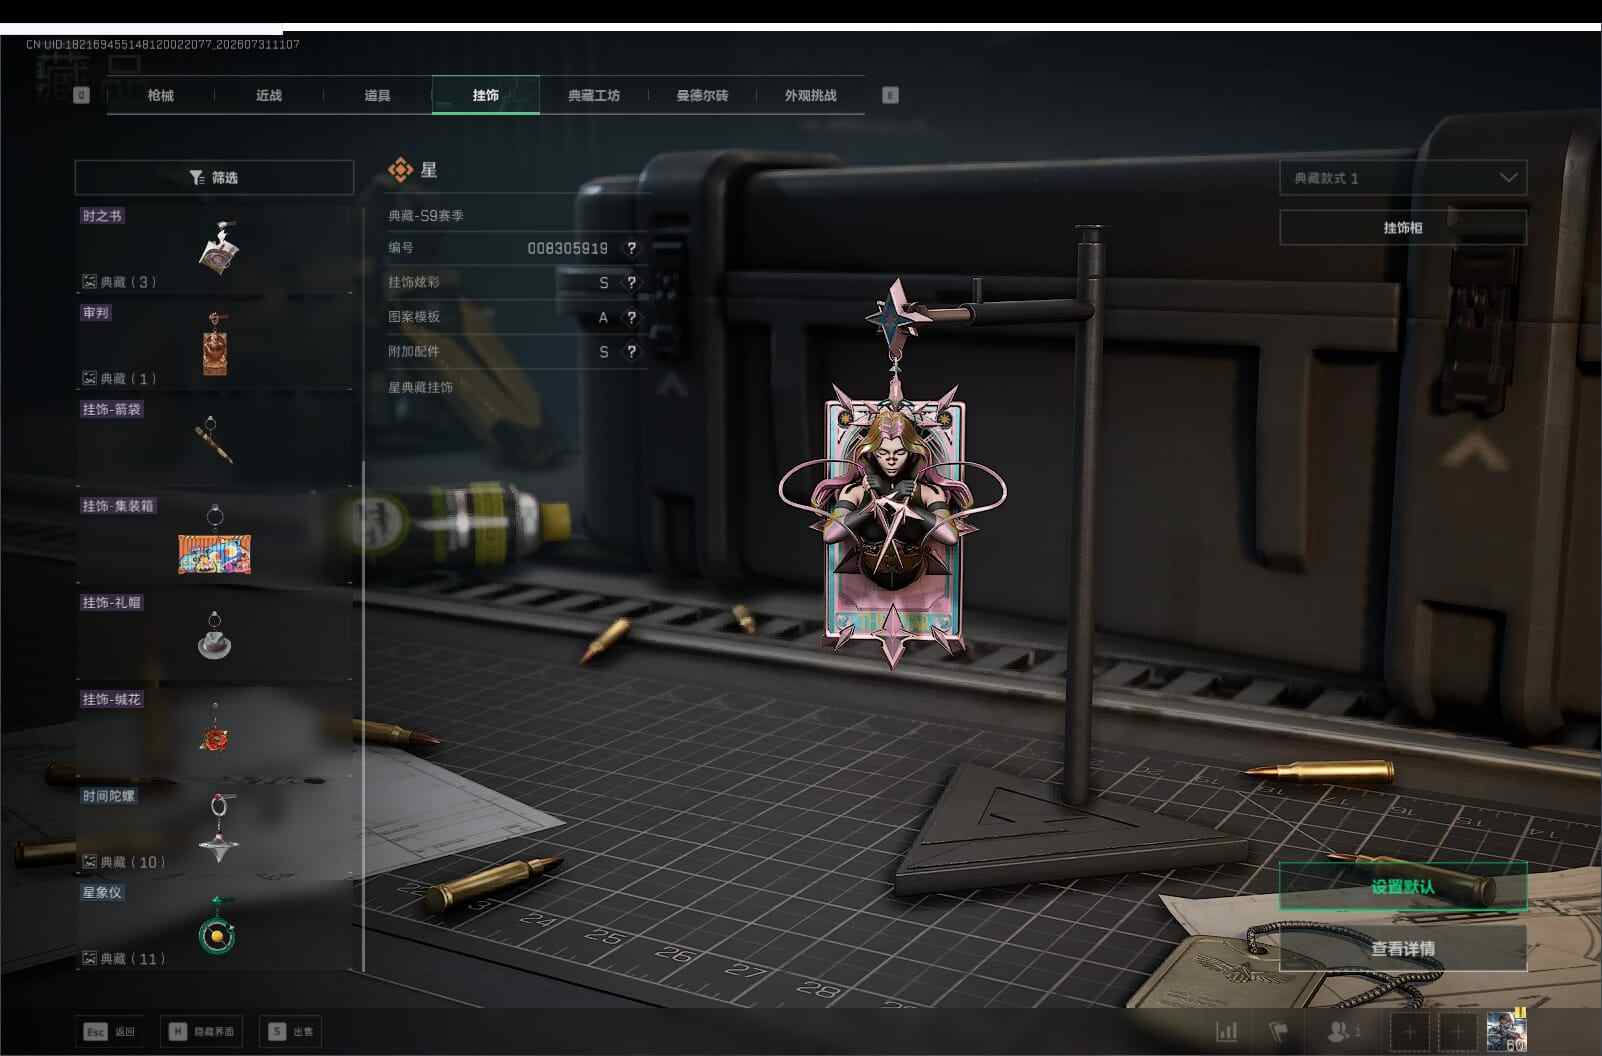
Task: Select the 时之书 charm thumbnail
Action: 216,249
